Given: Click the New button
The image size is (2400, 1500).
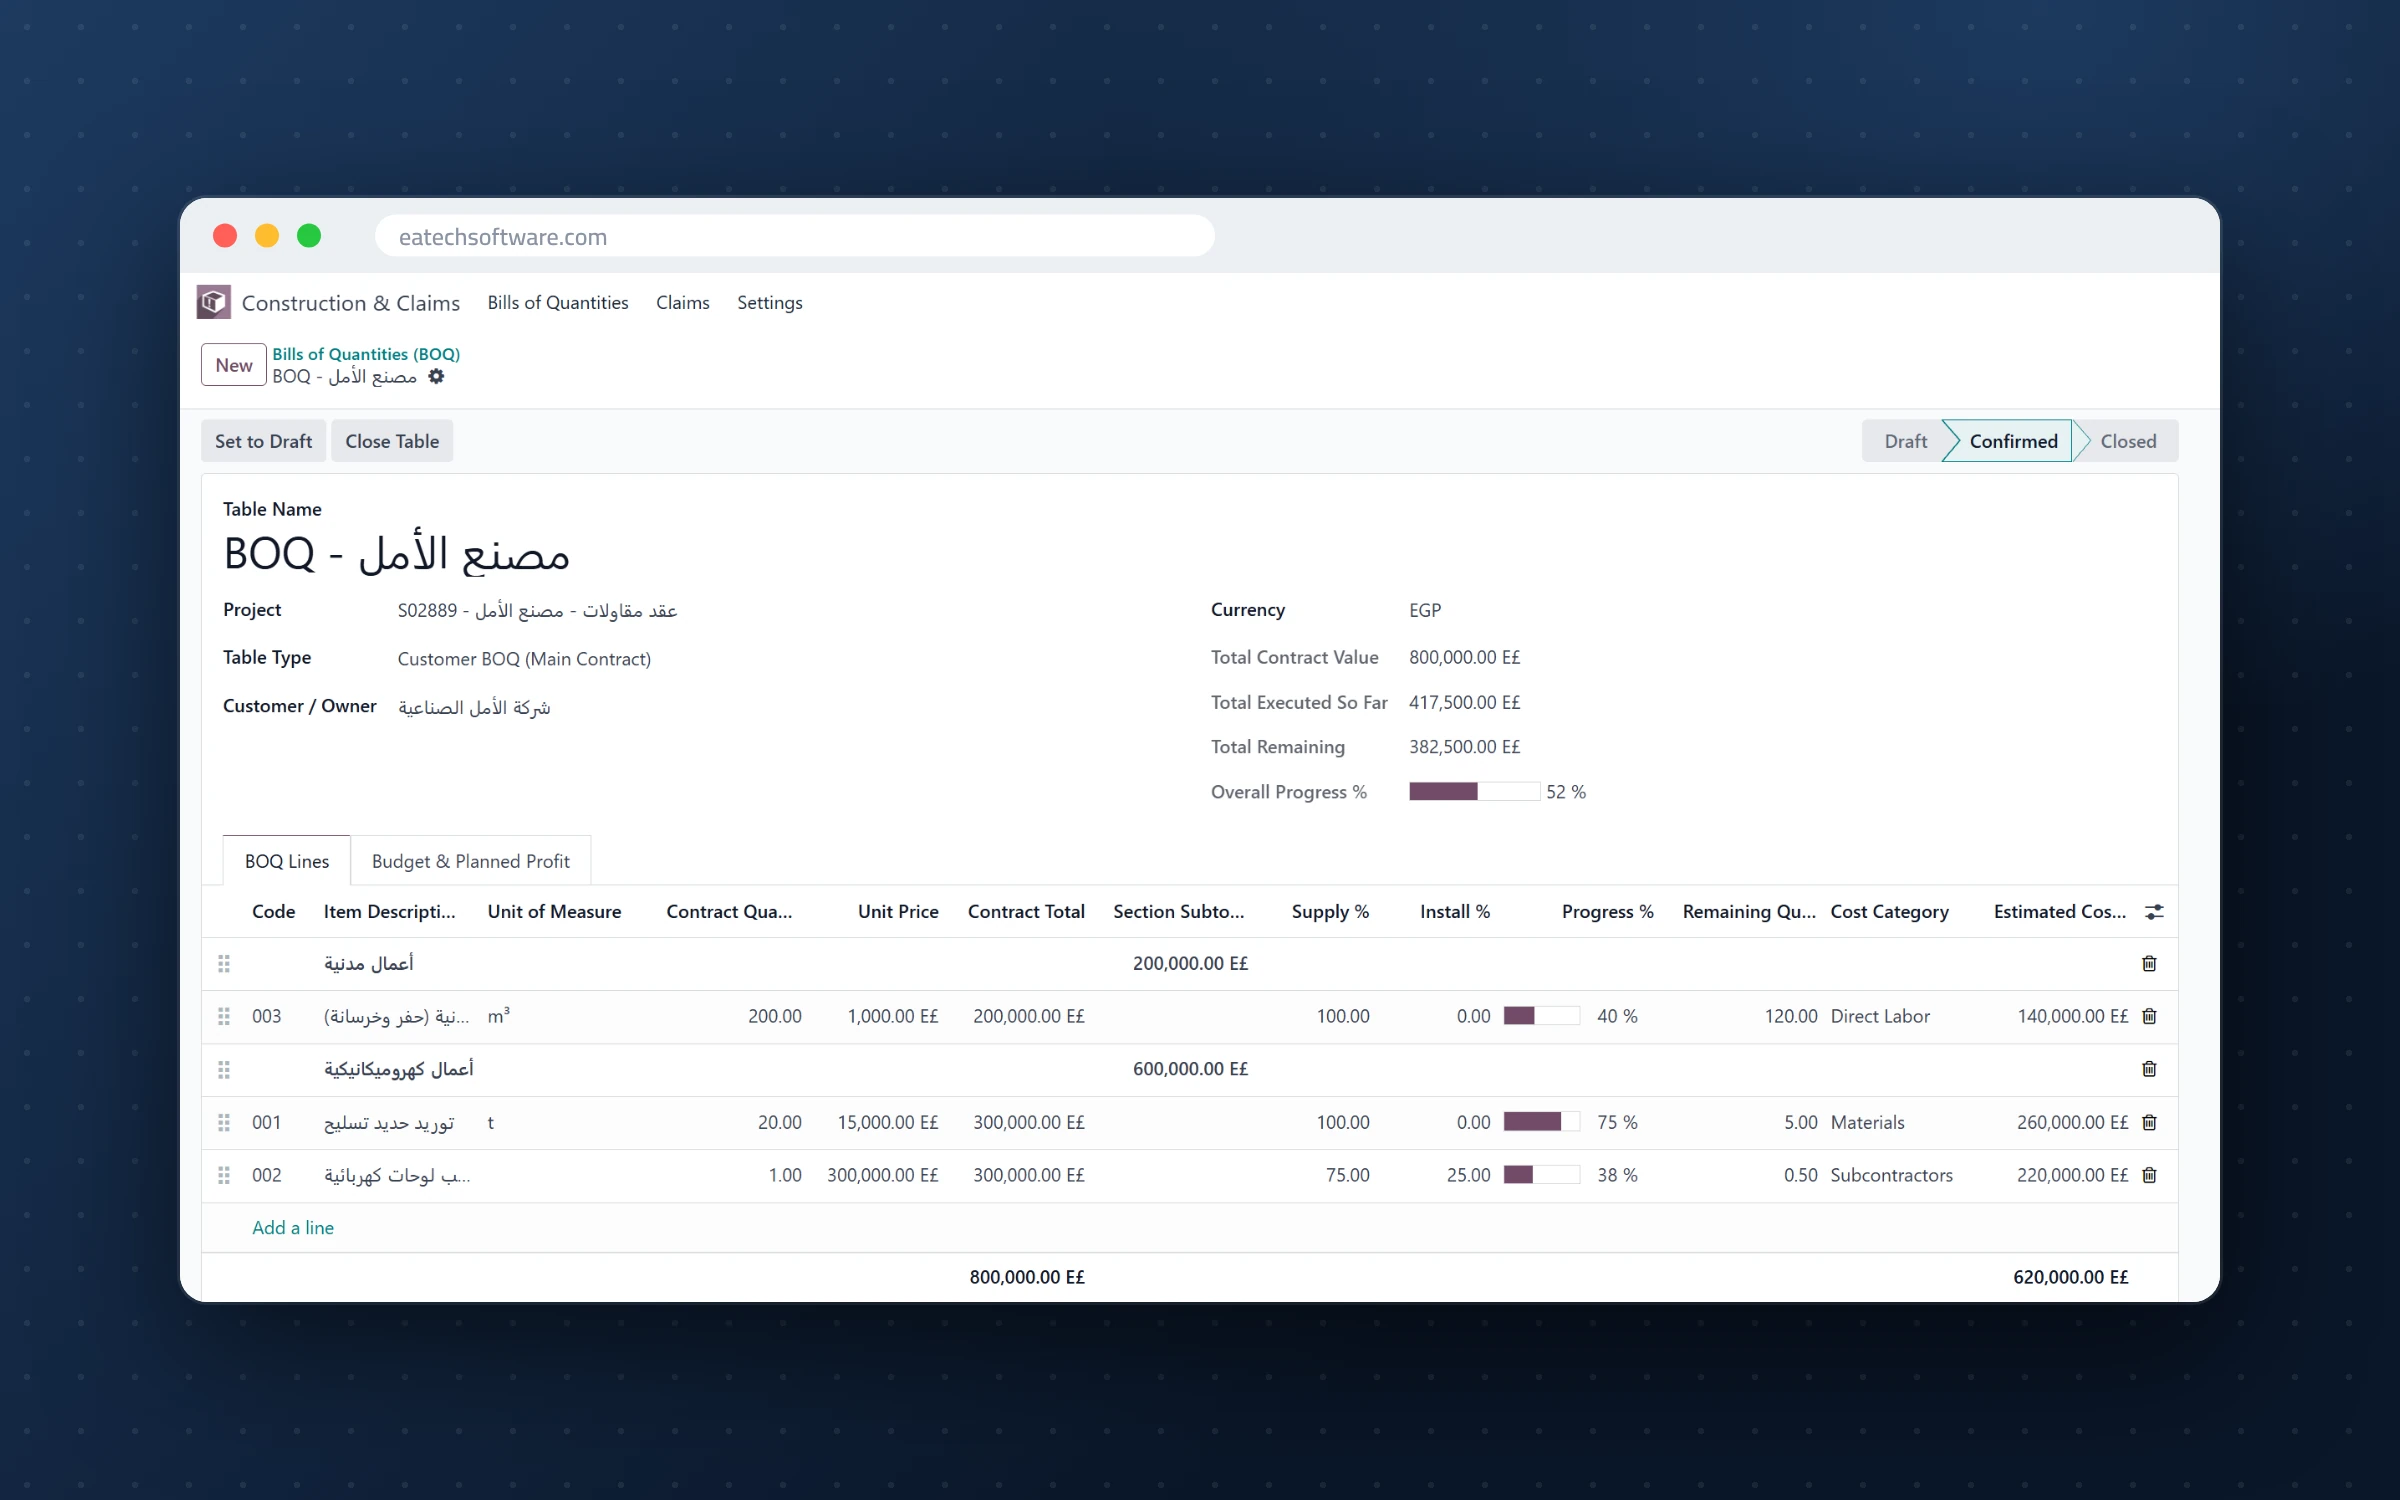Looking at the screenshot, I should [234, 365].
